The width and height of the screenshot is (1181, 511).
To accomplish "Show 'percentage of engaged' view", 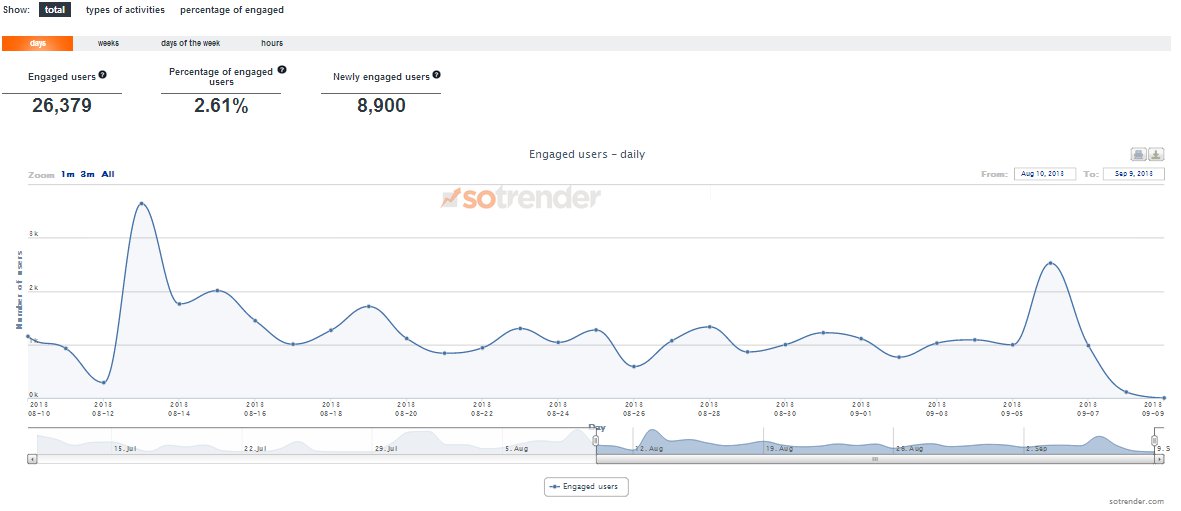I will (232, 10).
